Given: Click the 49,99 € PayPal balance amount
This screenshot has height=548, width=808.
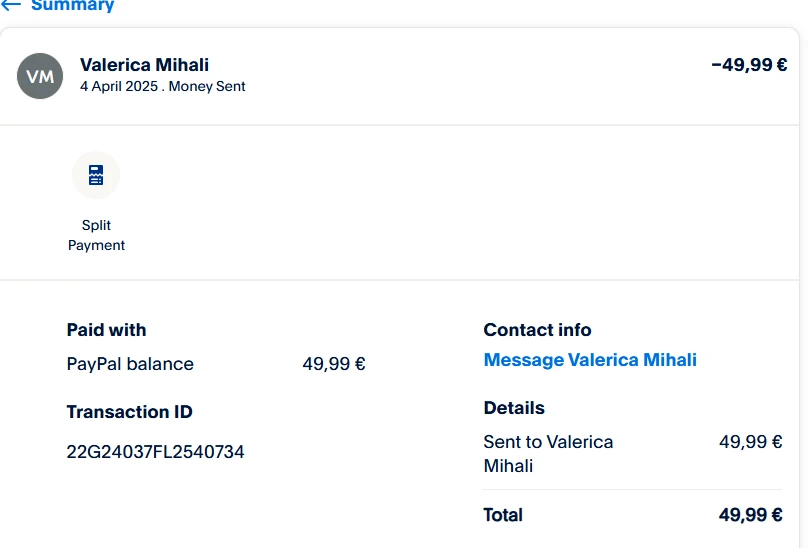Looking at the screenshot, I should coord(333,364).
